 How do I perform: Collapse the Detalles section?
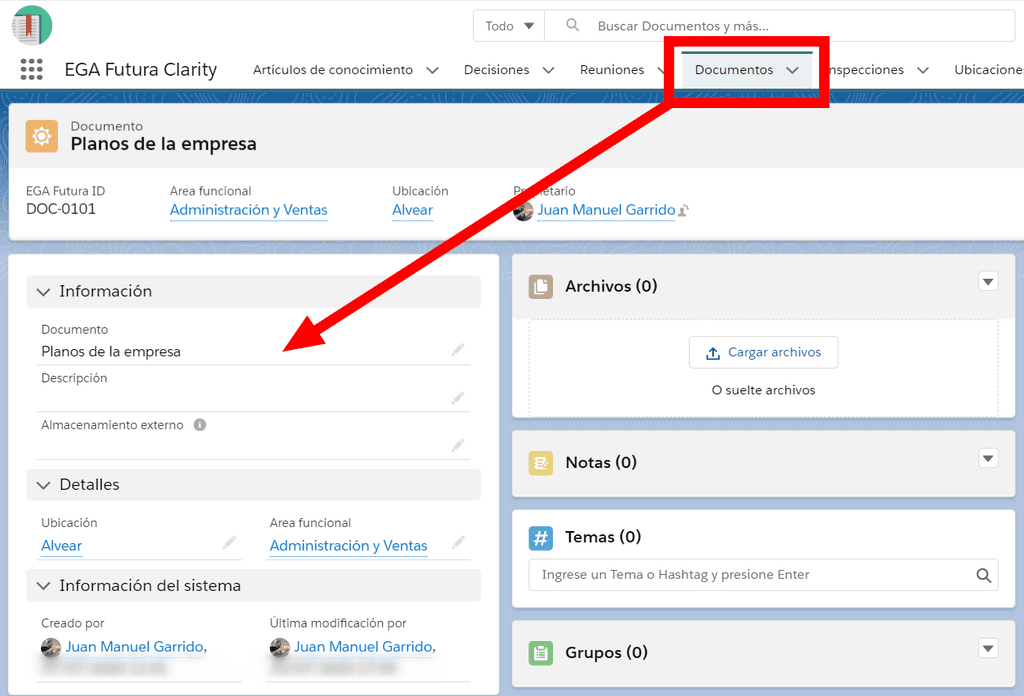[x=44, y=485]
